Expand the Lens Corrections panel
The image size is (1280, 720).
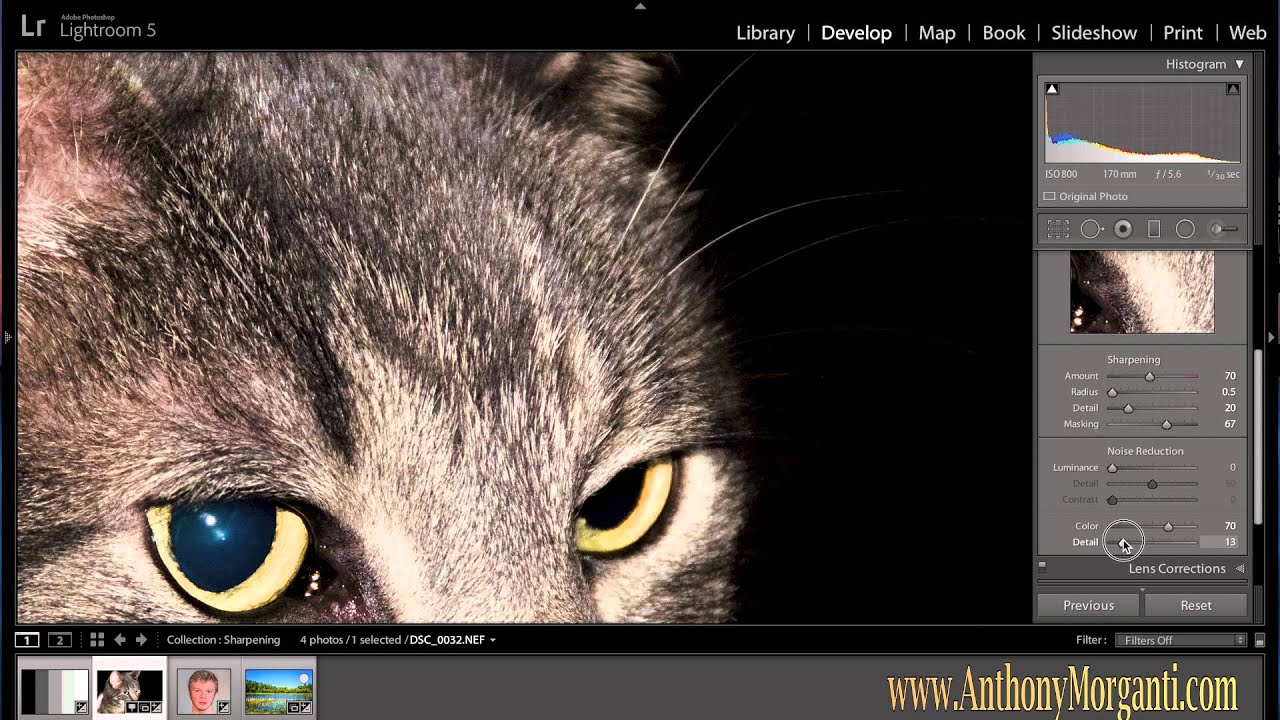coord(1240,569)
